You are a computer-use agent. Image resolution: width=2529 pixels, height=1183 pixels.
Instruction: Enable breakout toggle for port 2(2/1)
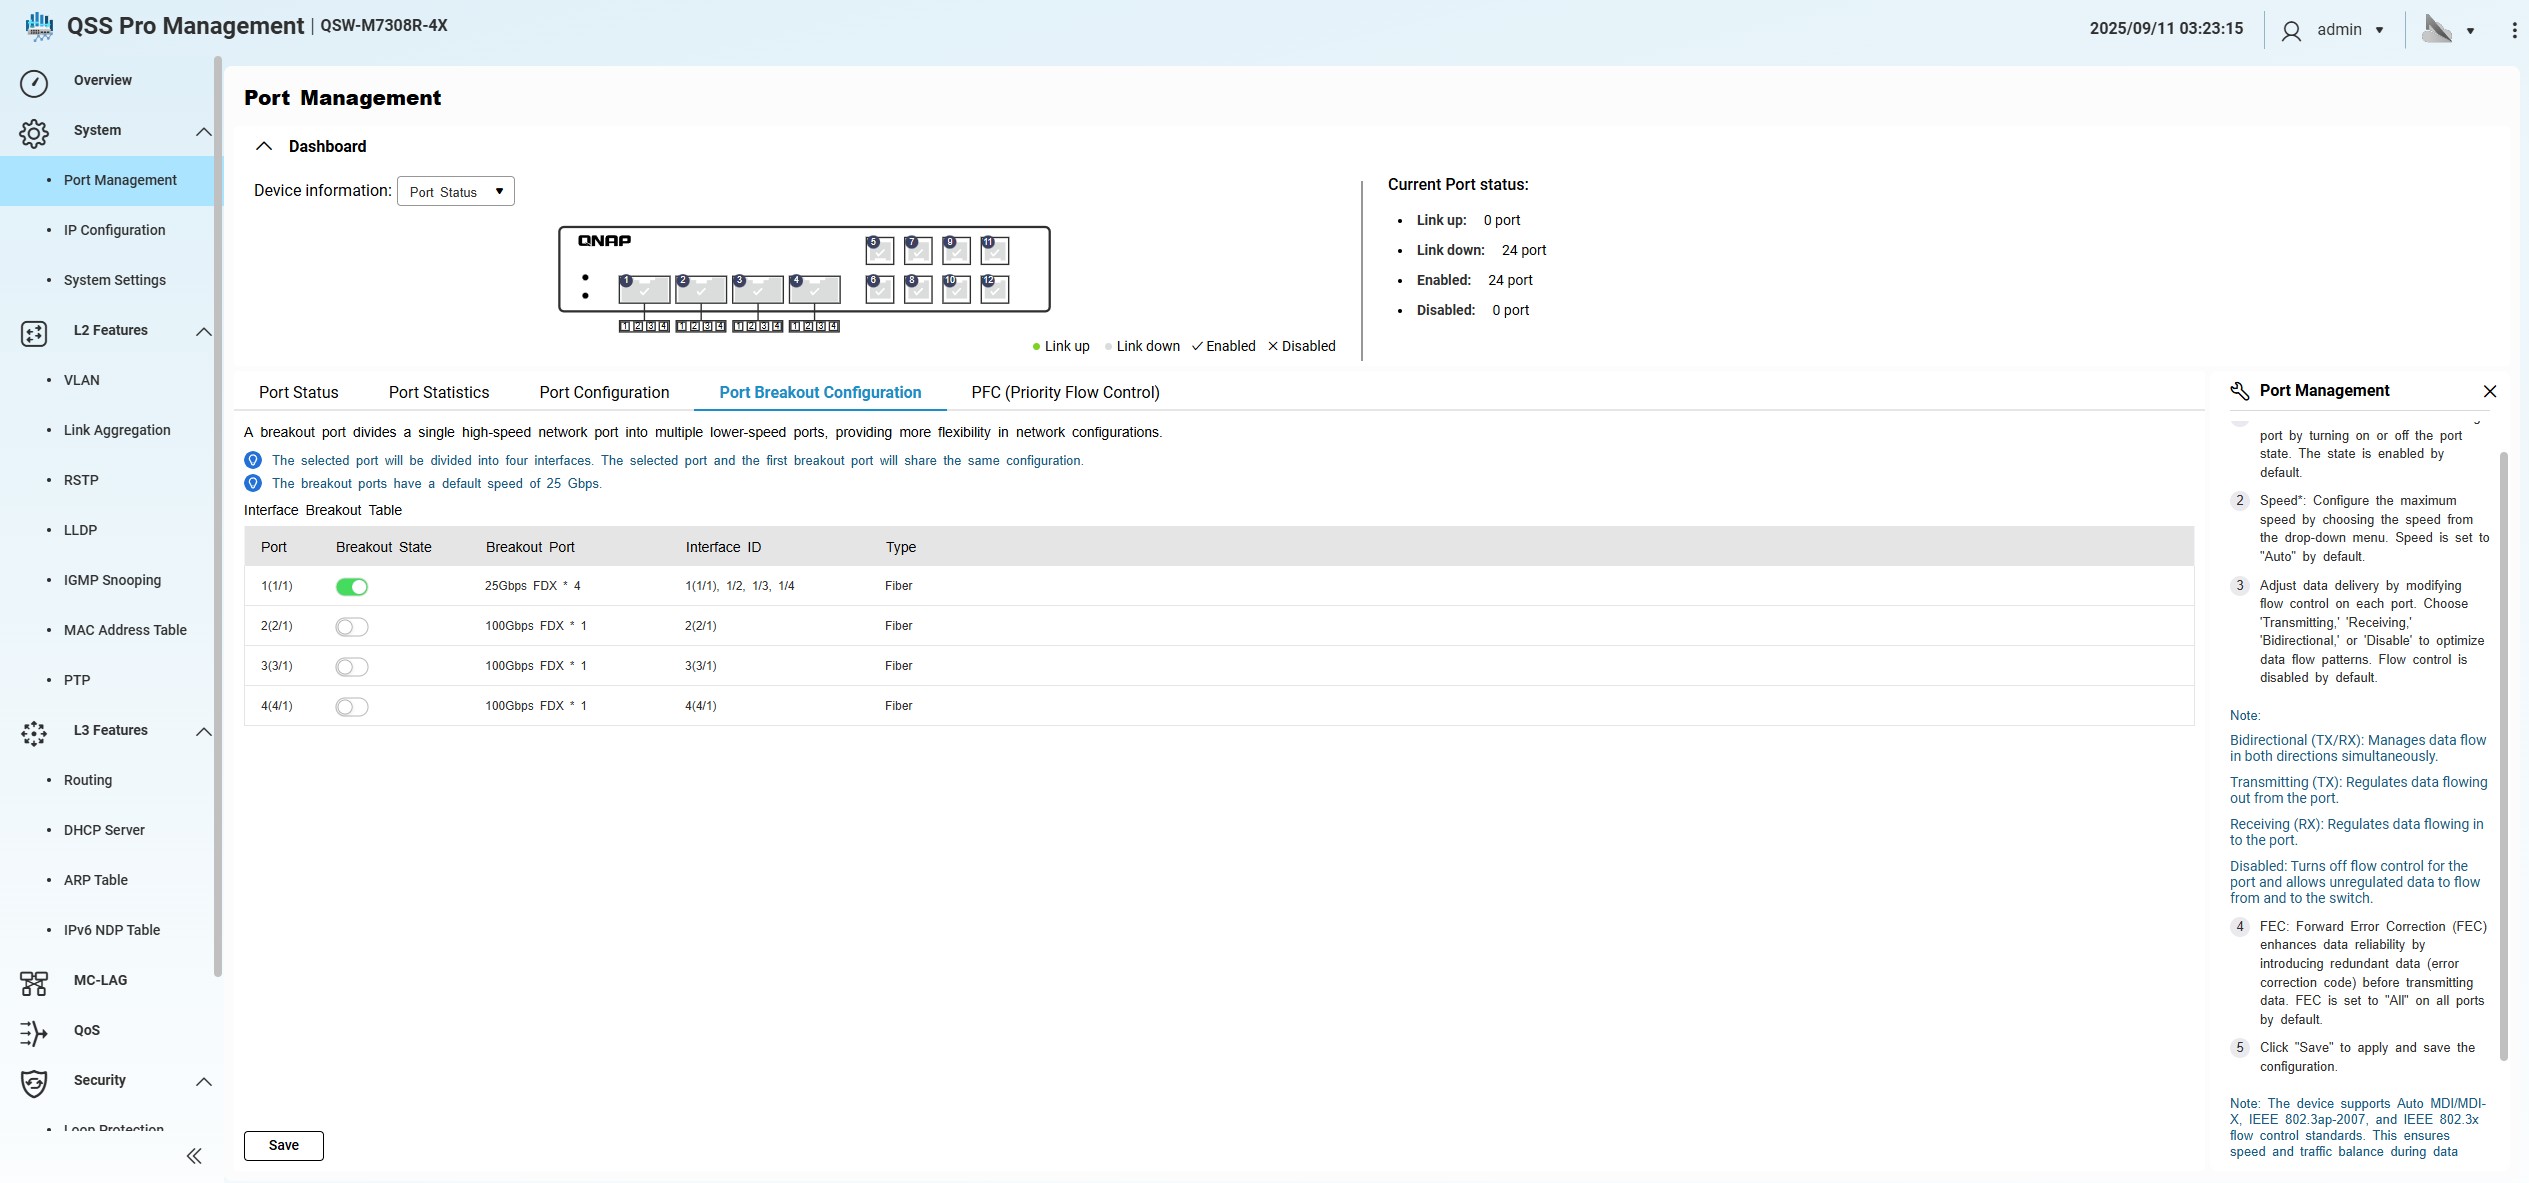click(x=352, y=627)
